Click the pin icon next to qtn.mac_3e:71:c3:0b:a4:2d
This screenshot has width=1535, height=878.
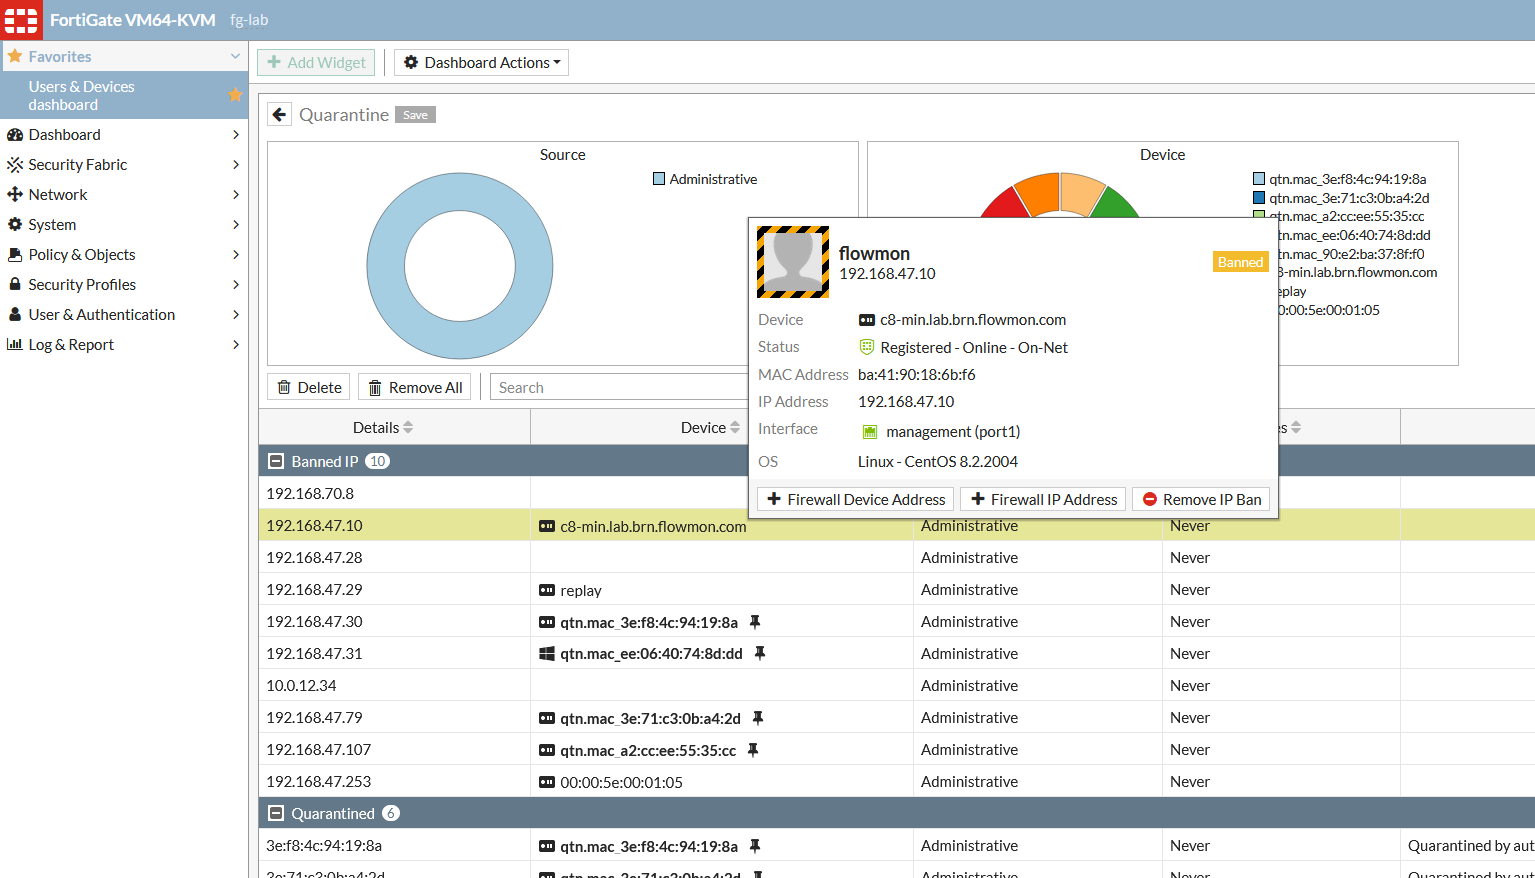[758, 718]
